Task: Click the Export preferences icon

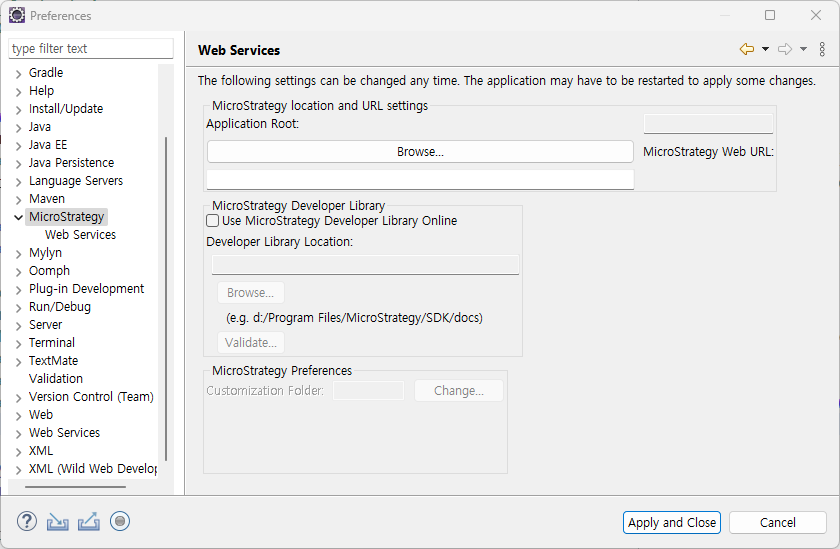Action: [x=88, y=521]
